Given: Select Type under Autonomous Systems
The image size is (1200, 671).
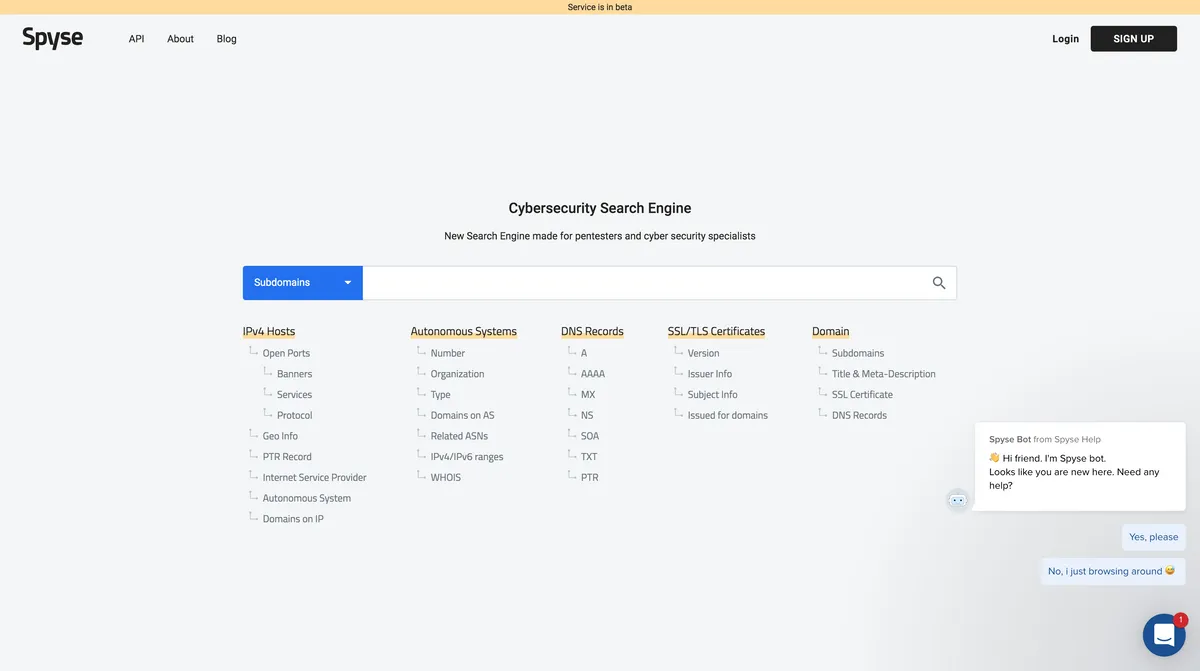Looking at the screenshot, I should pos(441,395).
